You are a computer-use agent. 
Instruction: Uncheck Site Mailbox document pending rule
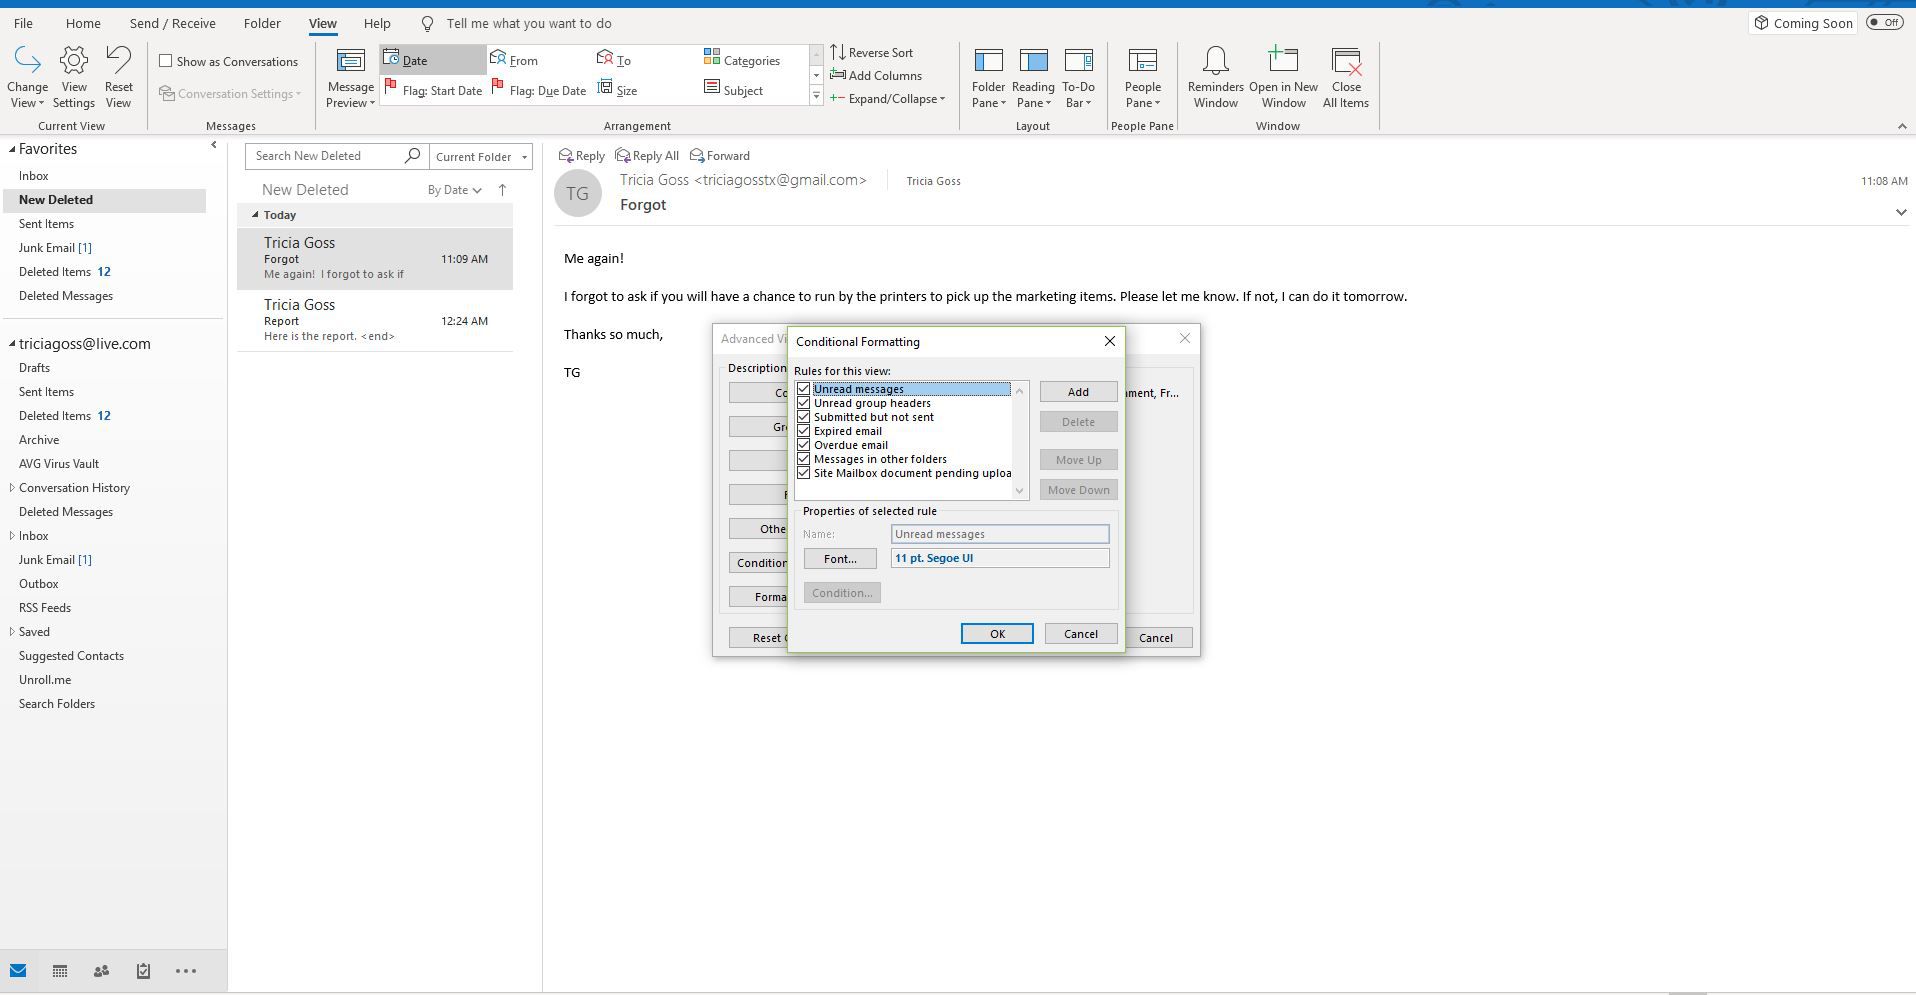click(x=803, y=473)
